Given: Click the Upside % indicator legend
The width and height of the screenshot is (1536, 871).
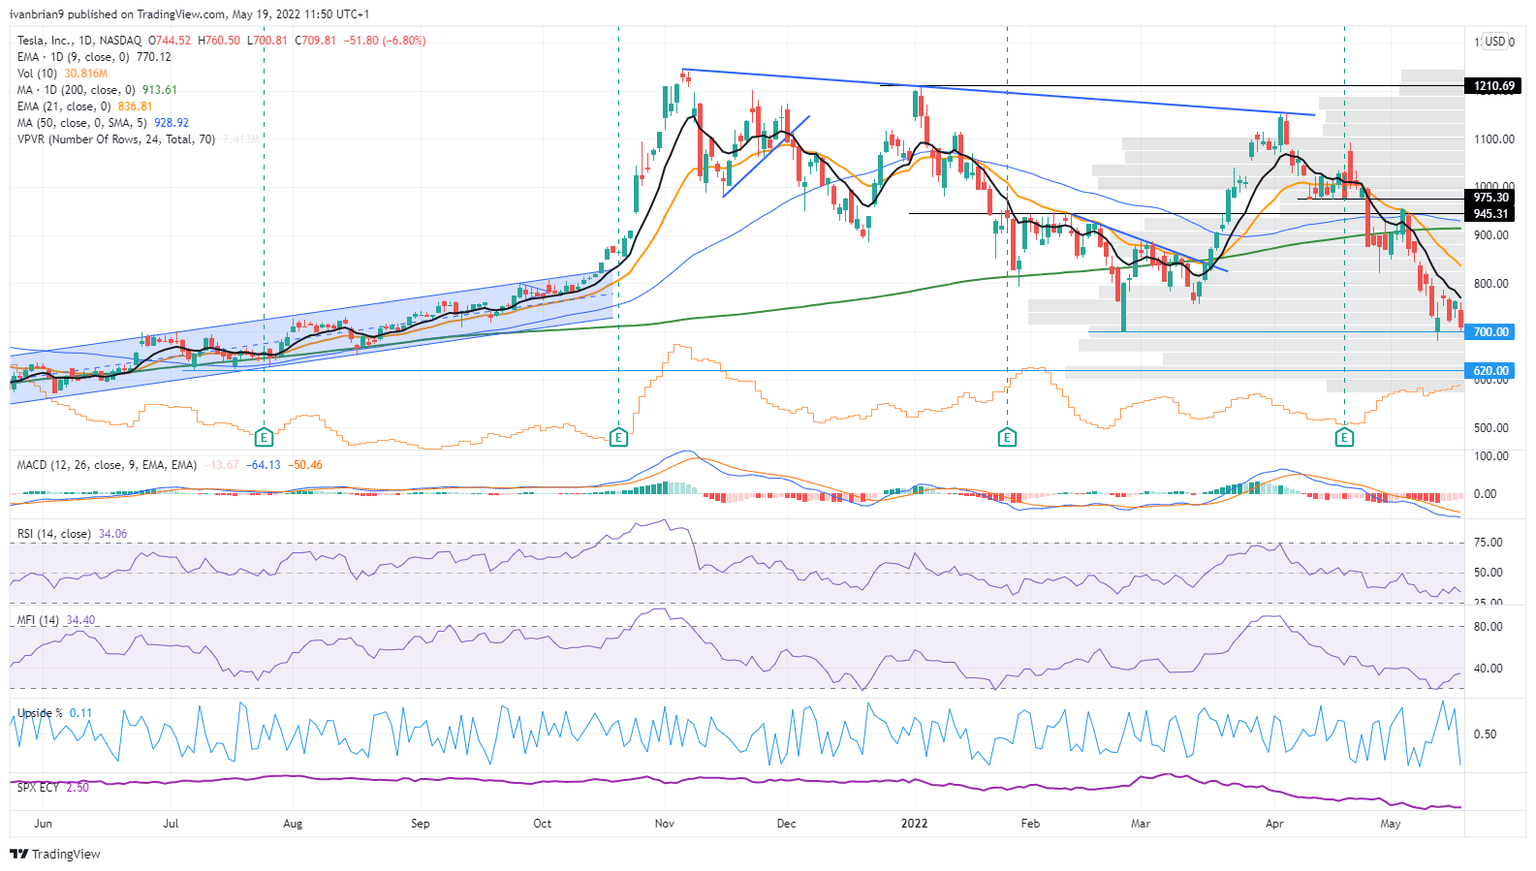Looking at the screenshot, I should [55, 713].
